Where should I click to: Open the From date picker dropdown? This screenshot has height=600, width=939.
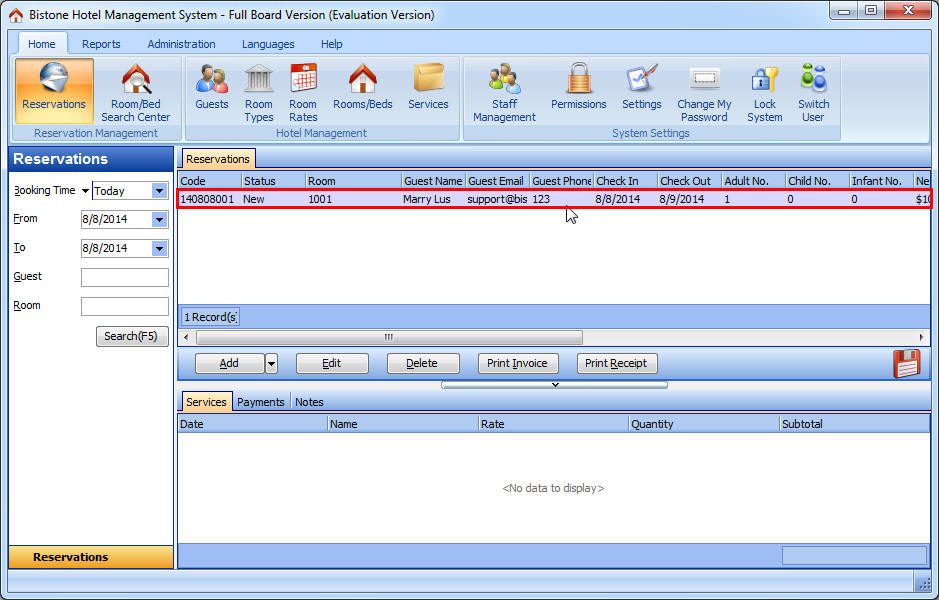159,219
